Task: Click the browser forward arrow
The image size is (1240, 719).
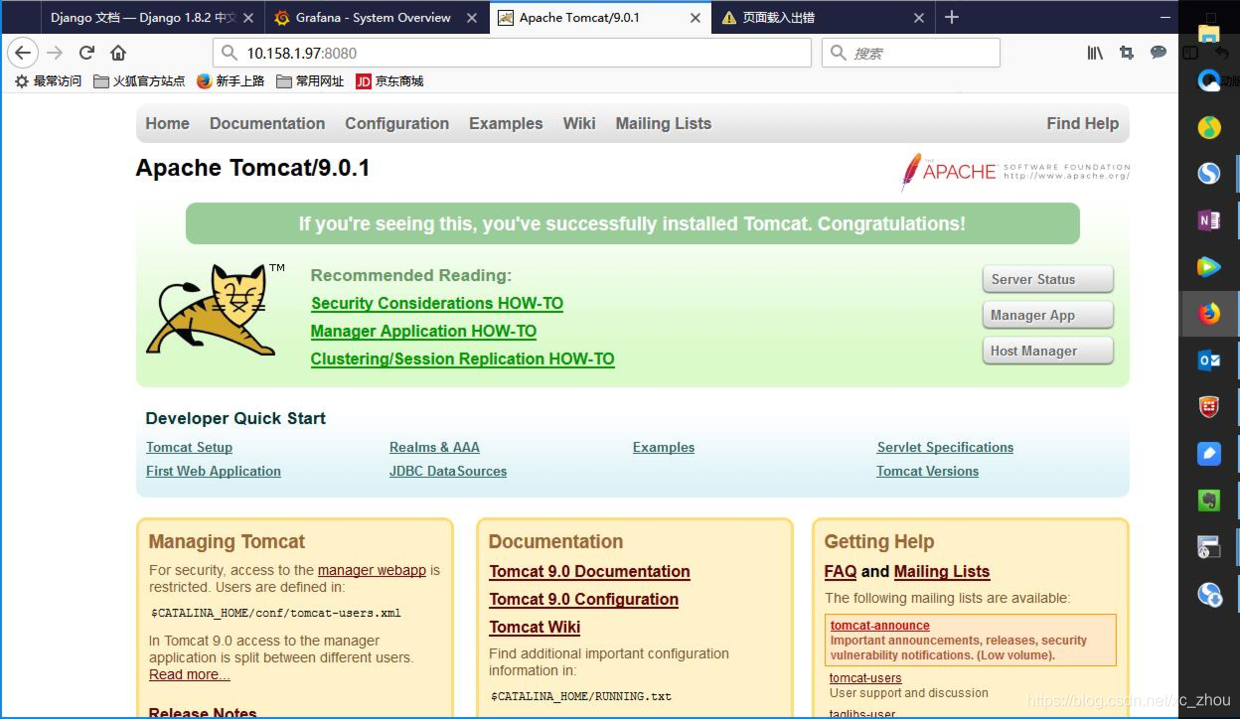Action: pos(55,53)
